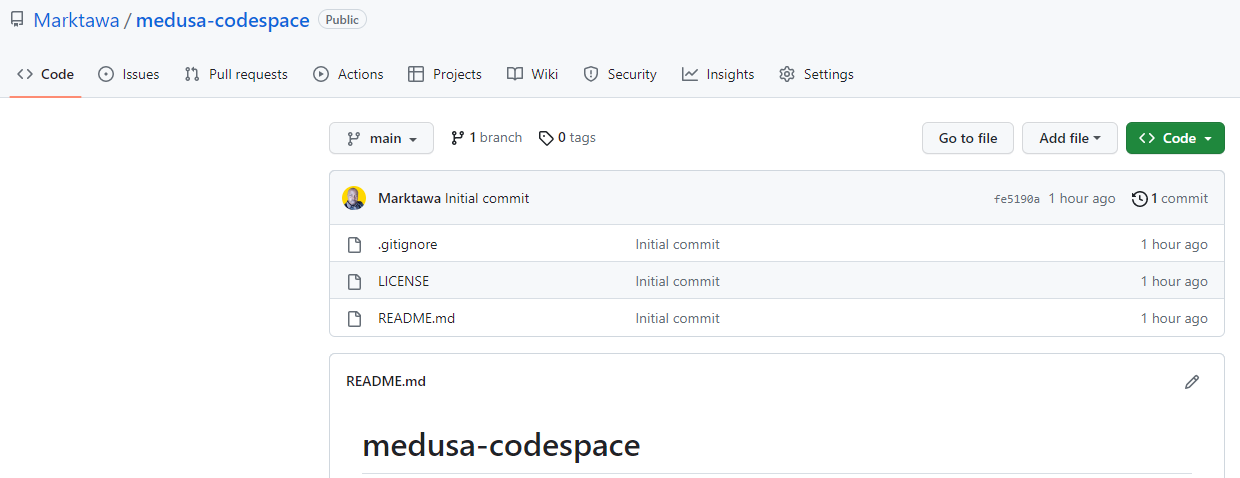The image size is (1240, 478).
Task: Click Initial commit message in .gitignore row
Action: tap(677, 244)
